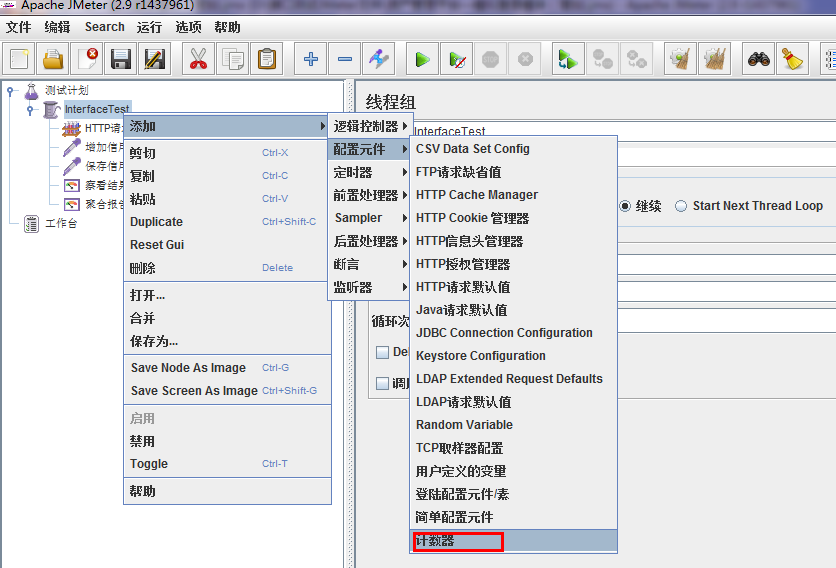Click Save Node As Image
This screenshot has height=568, width=836.
pos(227,367)
